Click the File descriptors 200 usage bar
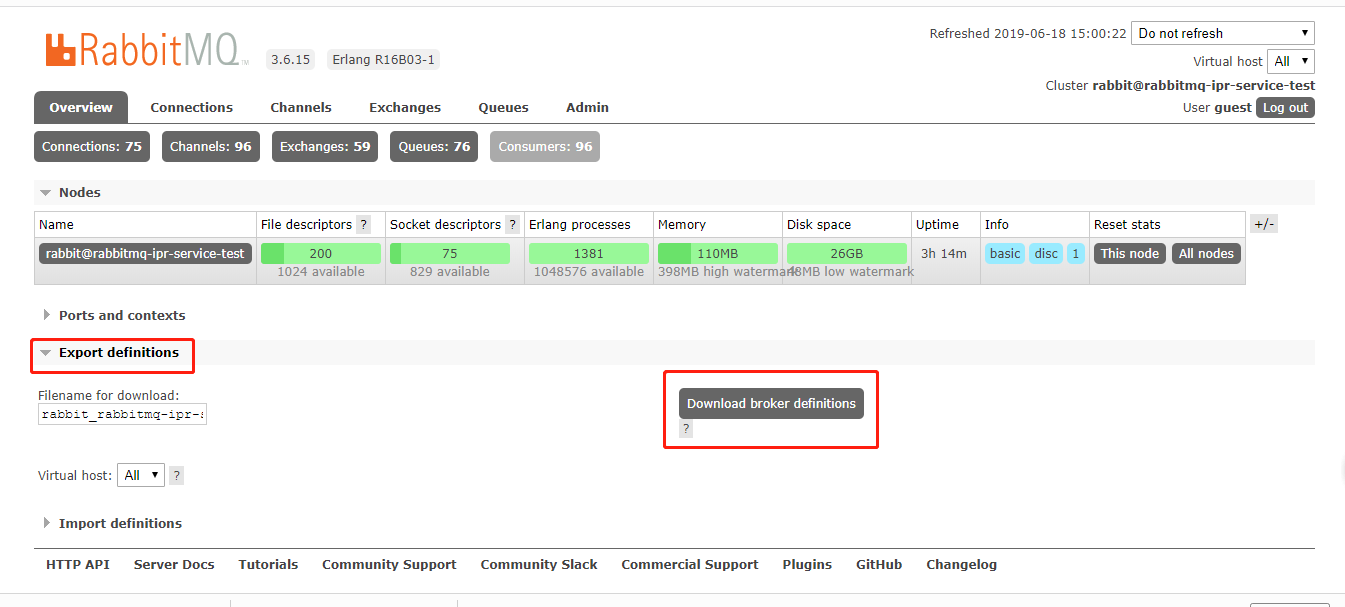The height and width of the screenshot is (607, 1345). click(x=321, y=254)
